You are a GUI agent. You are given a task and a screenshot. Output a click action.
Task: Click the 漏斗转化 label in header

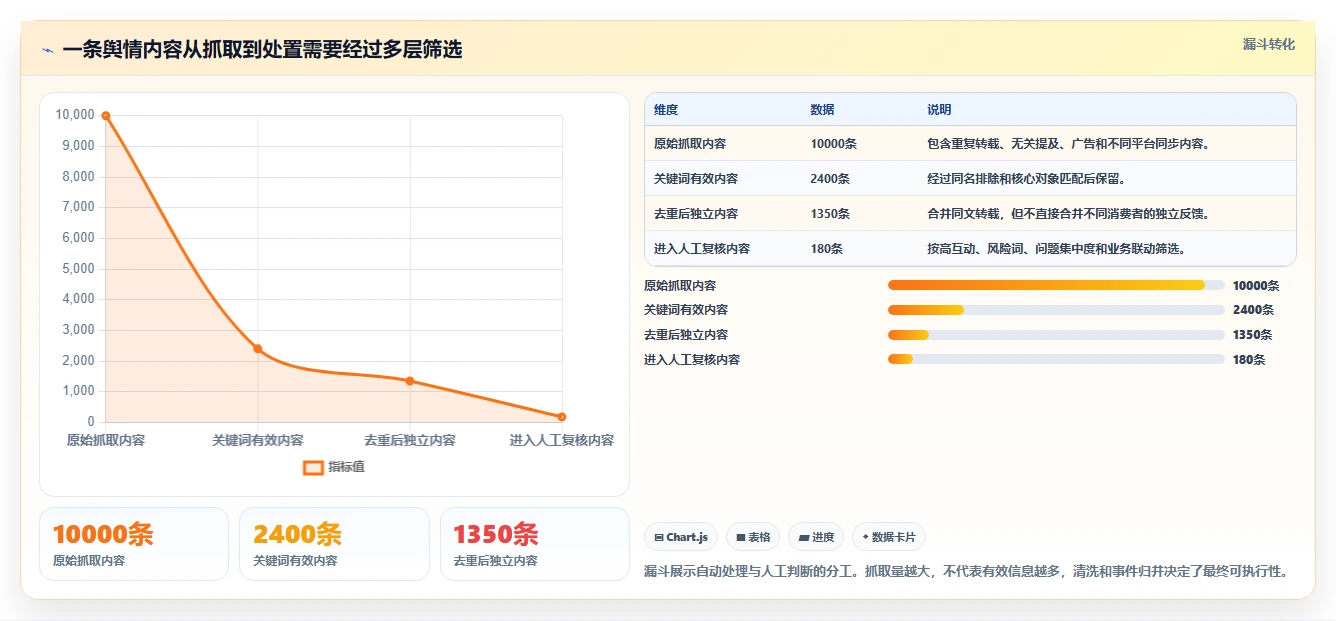[x=1269, y=44]
